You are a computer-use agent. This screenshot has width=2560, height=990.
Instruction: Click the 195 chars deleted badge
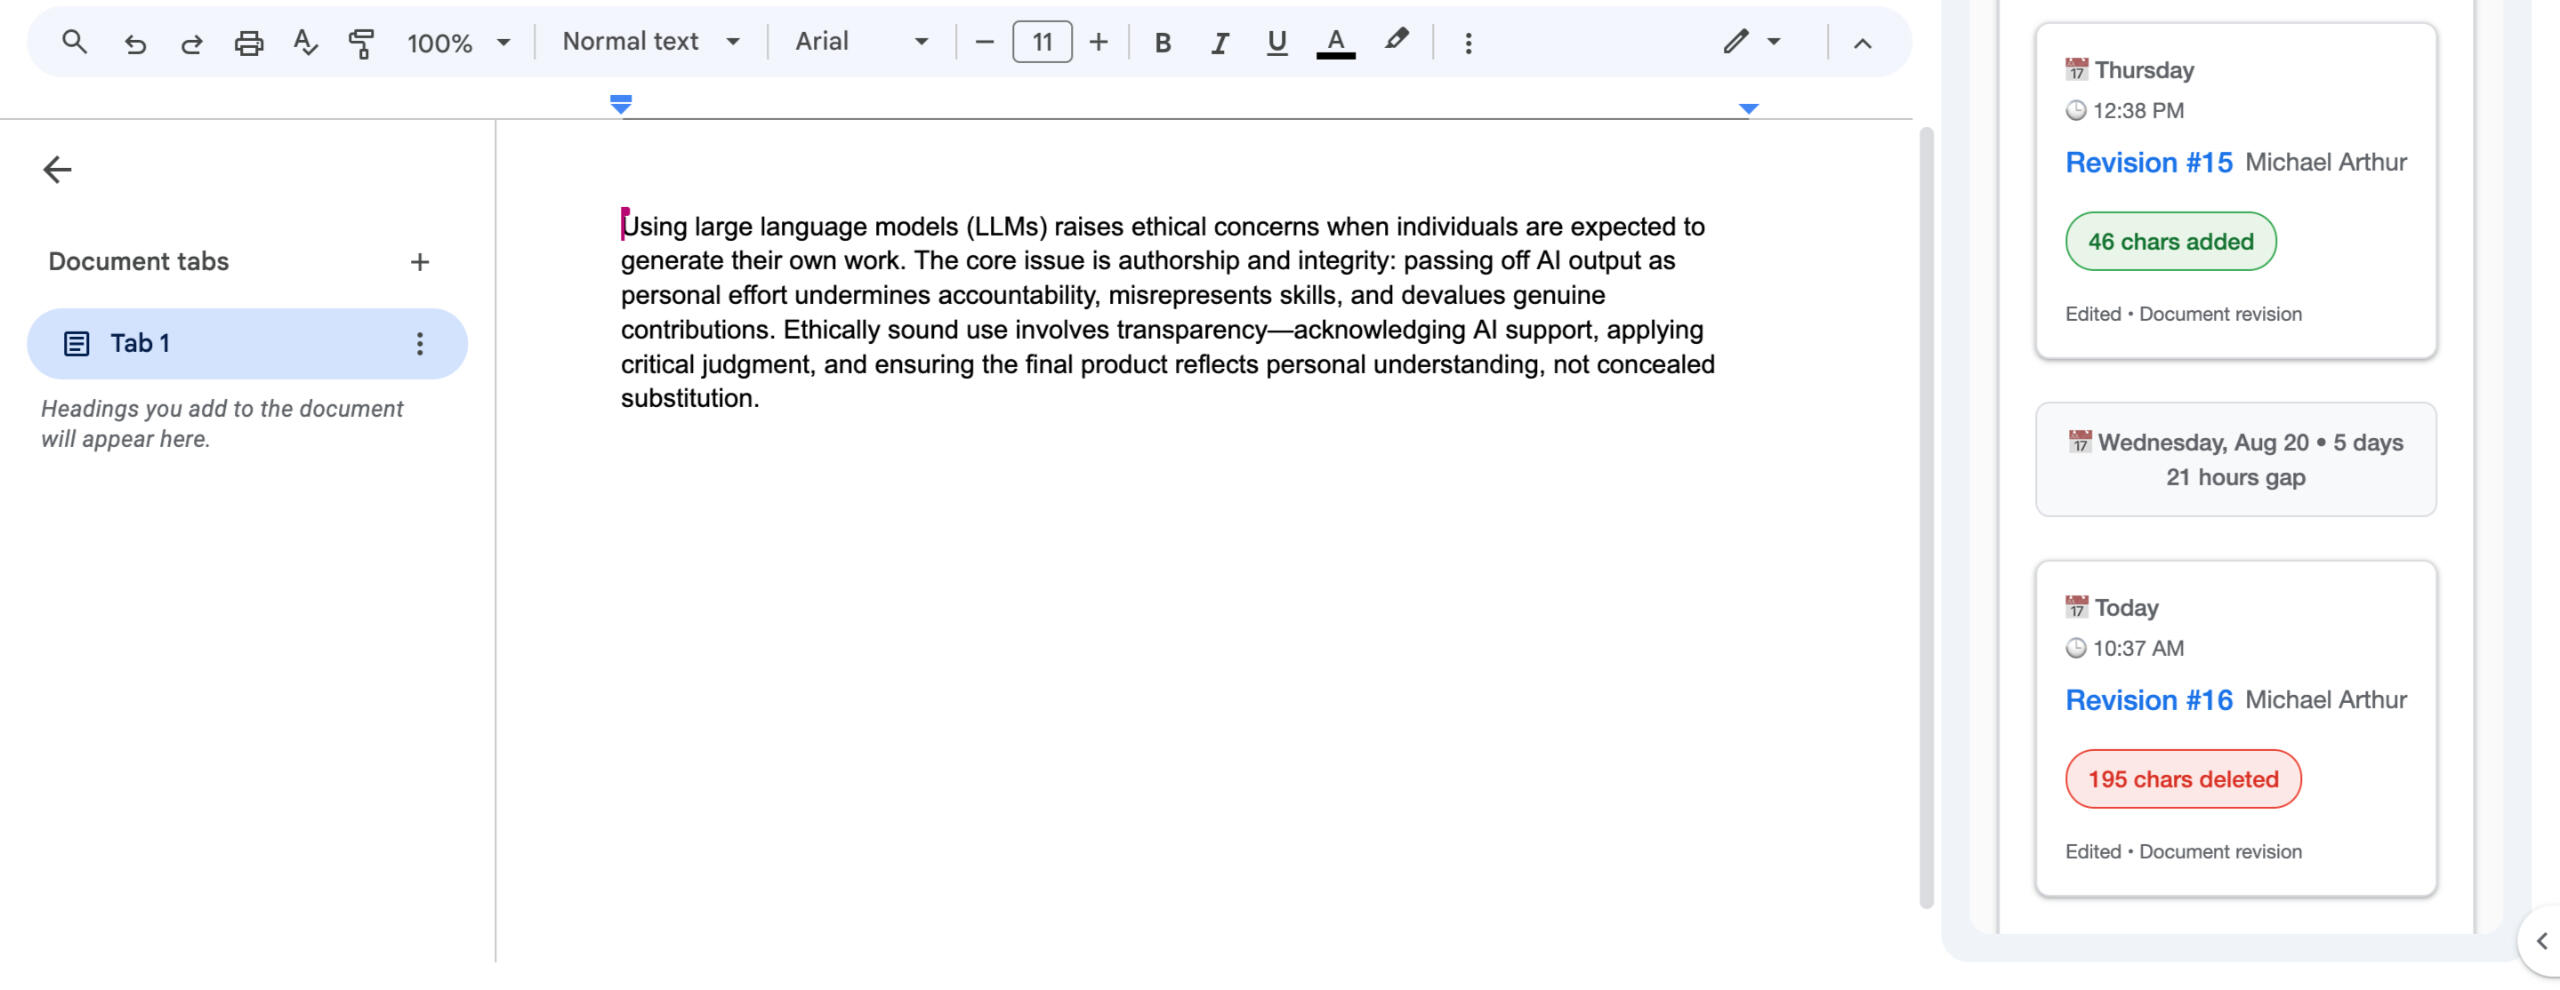(x=2182, y=779)
